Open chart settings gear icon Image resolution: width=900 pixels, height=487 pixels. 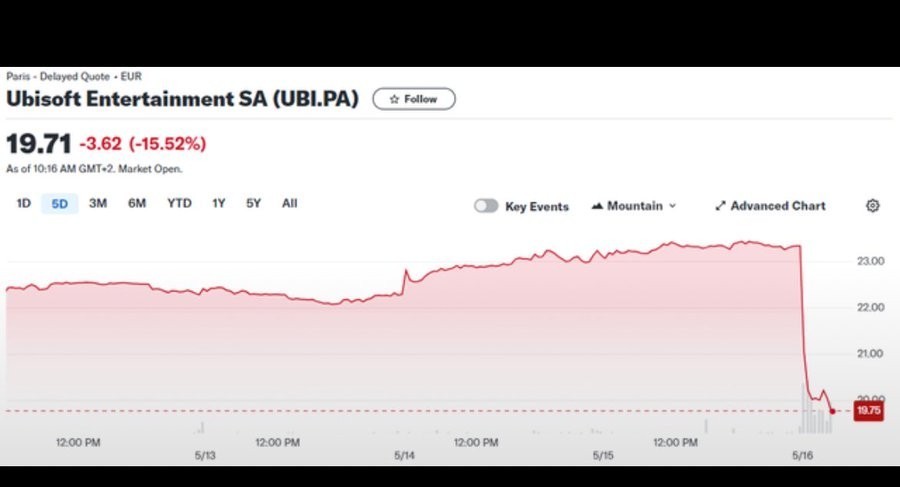pyautogui.click(x=872, y=206)
